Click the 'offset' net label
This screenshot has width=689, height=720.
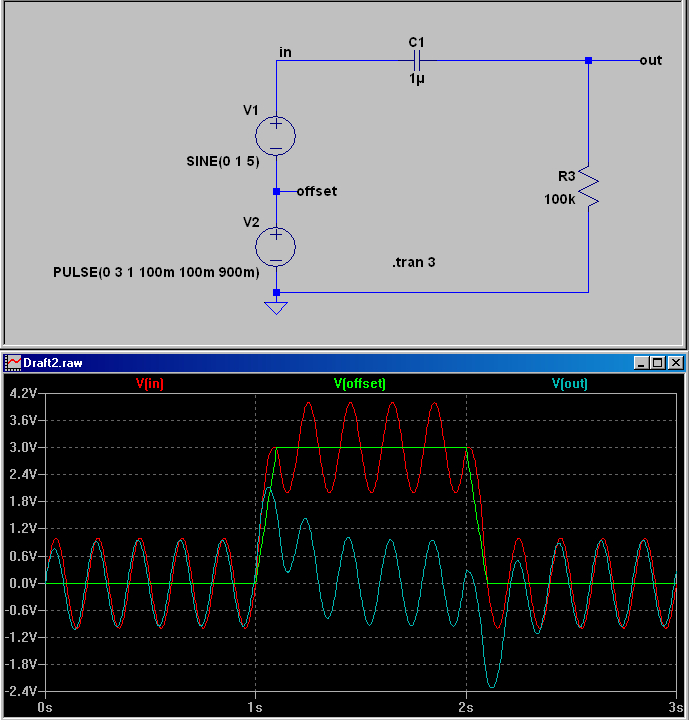pos(317,191)
